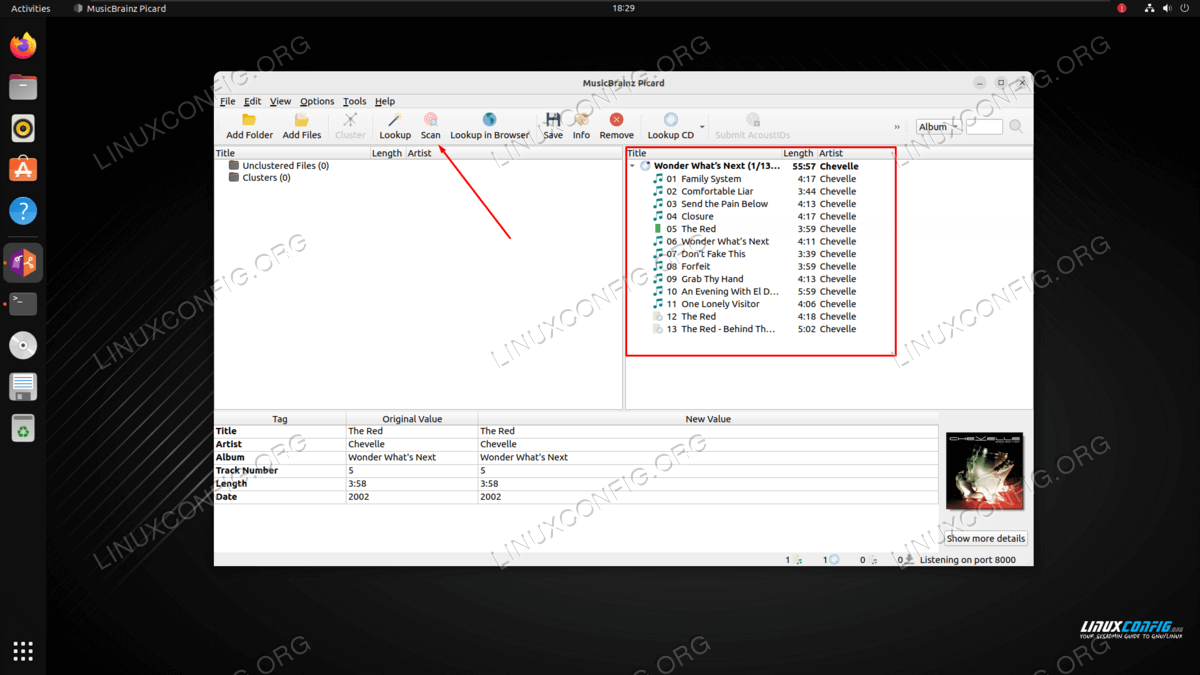Click the search input field in toolbar
Viewport: 1200px width, 675px height.
click(x=984, y=127)
